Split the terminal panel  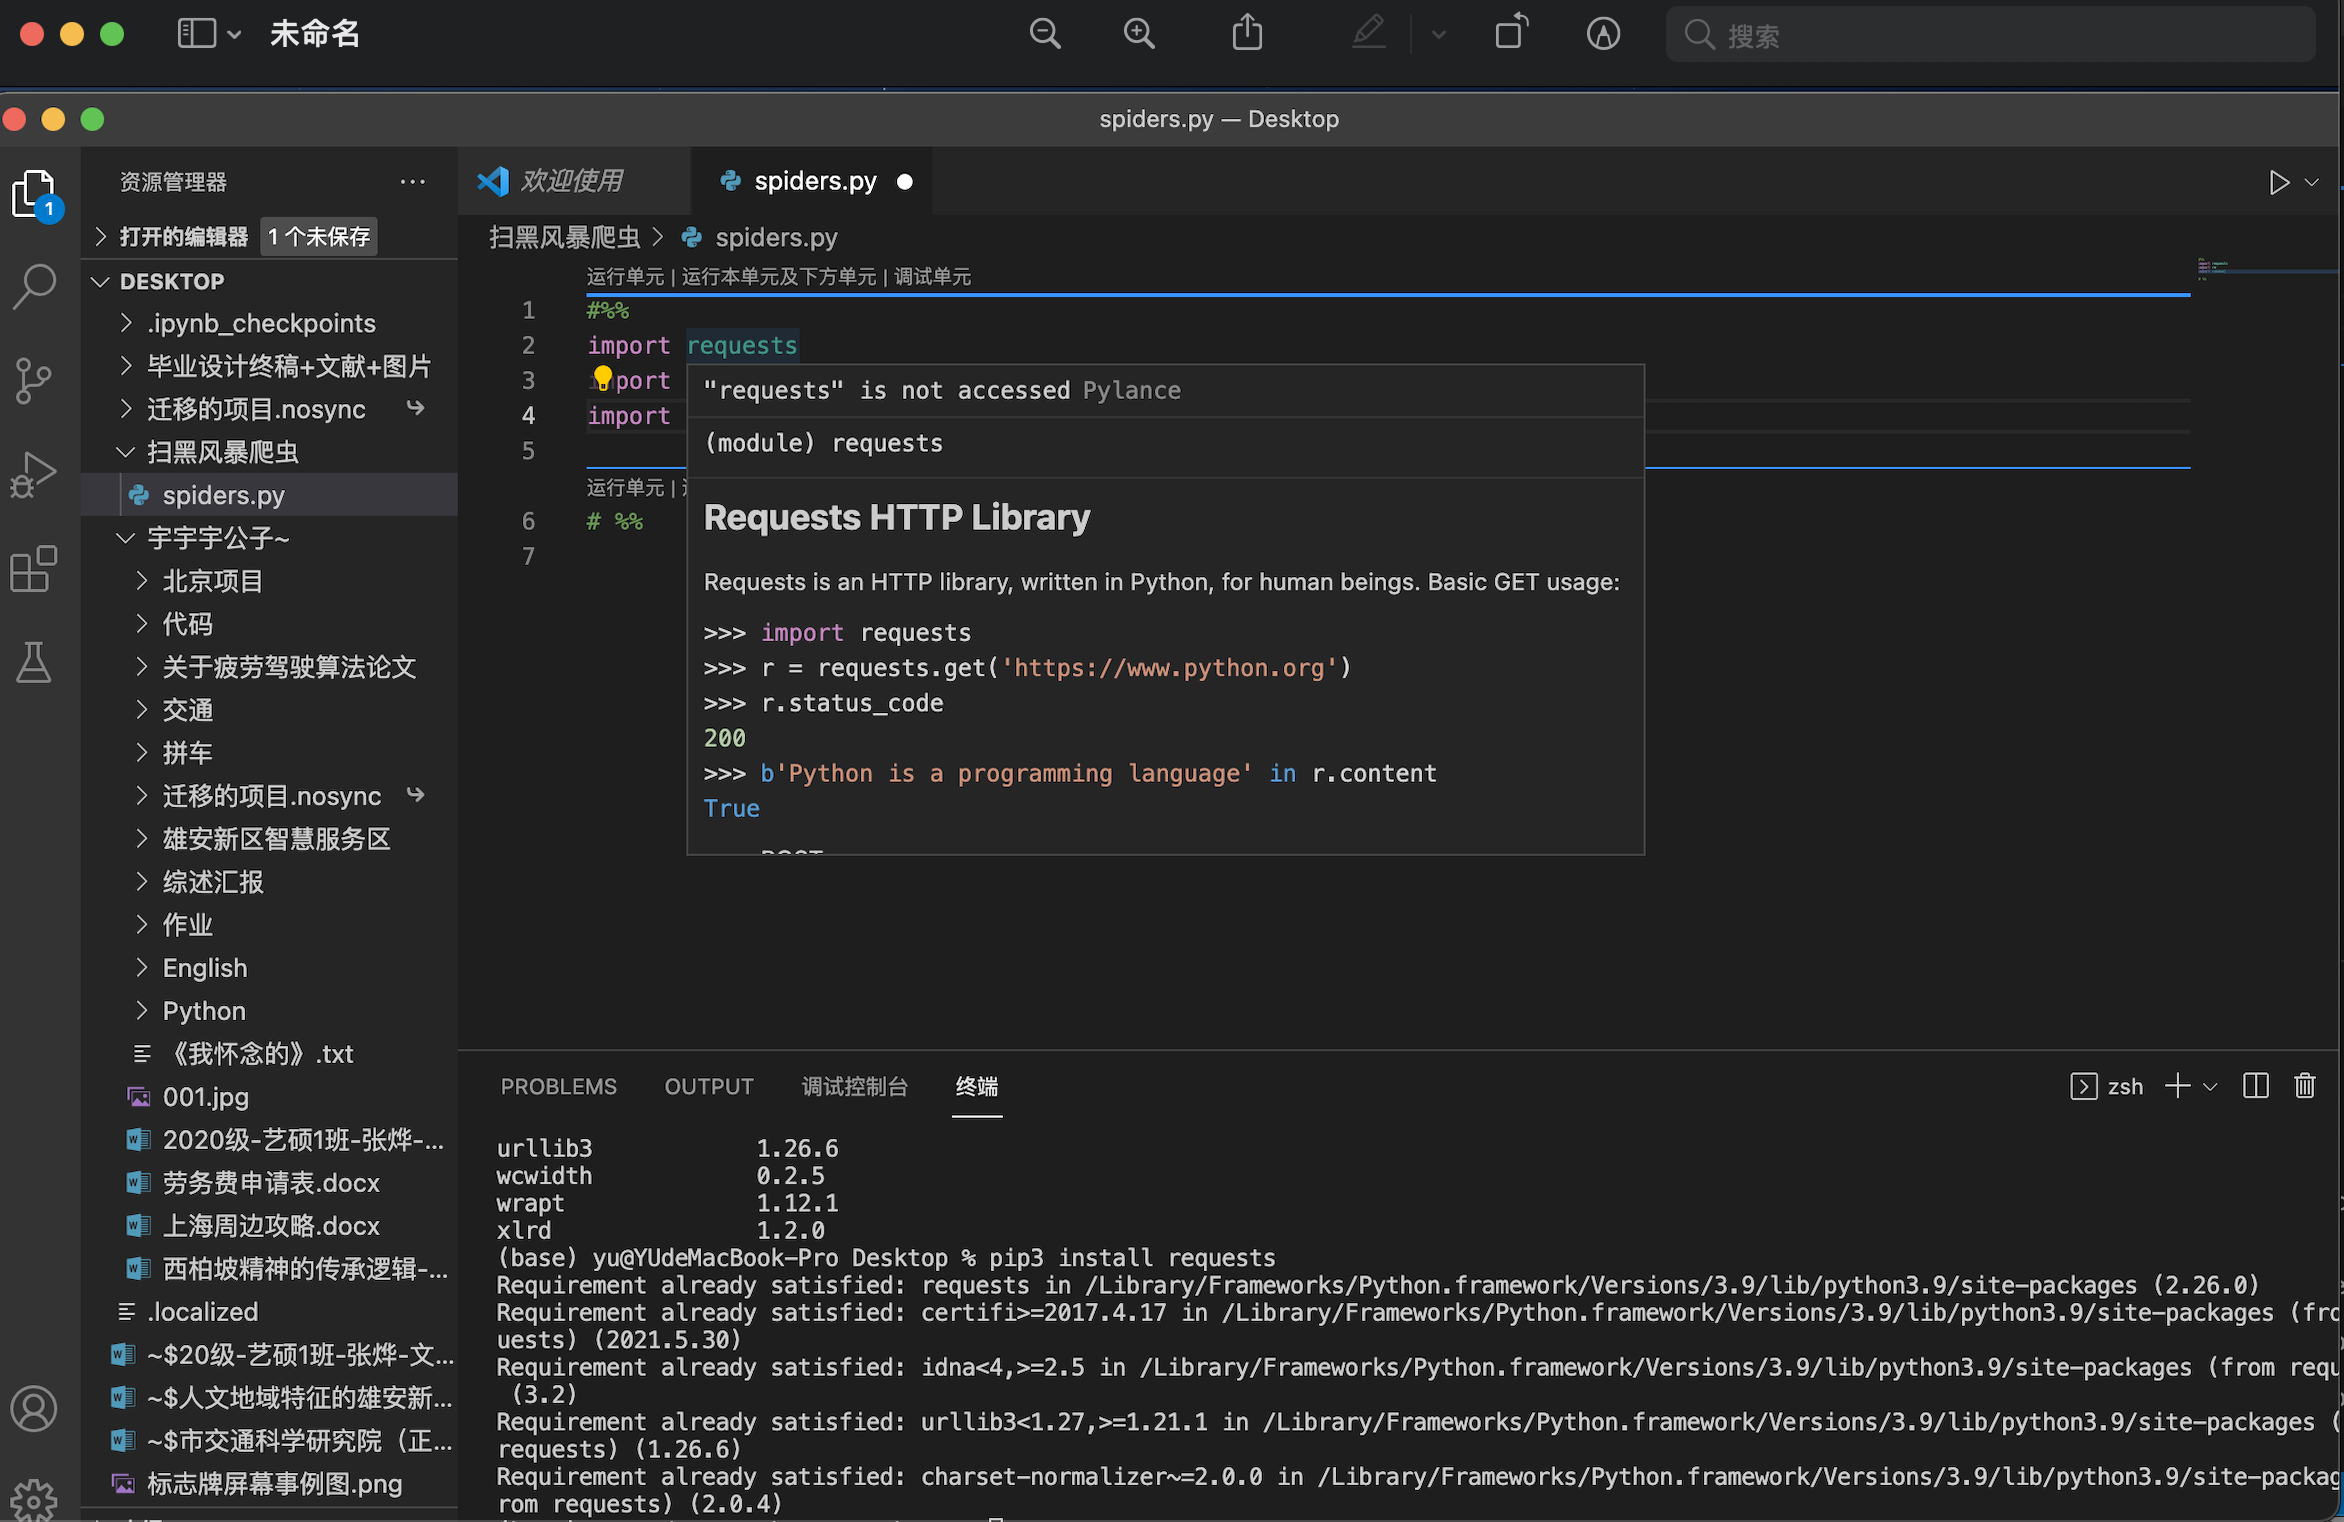click(x=2256, y=1086)
